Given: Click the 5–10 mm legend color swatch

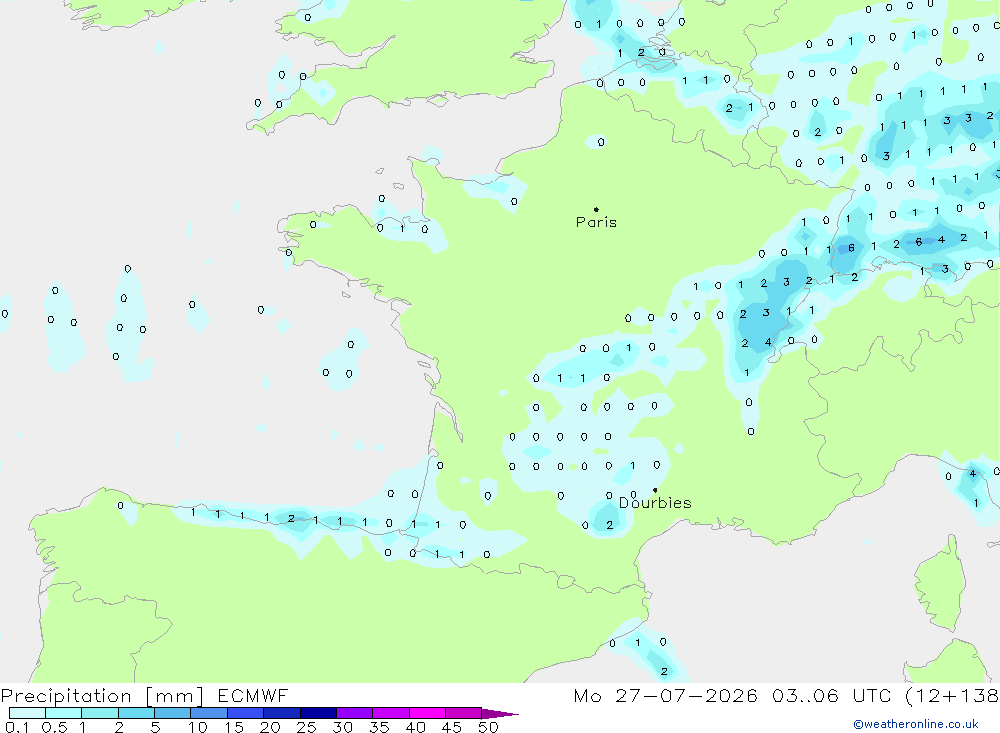Looking at the screenshot, I should coord(173,713).
